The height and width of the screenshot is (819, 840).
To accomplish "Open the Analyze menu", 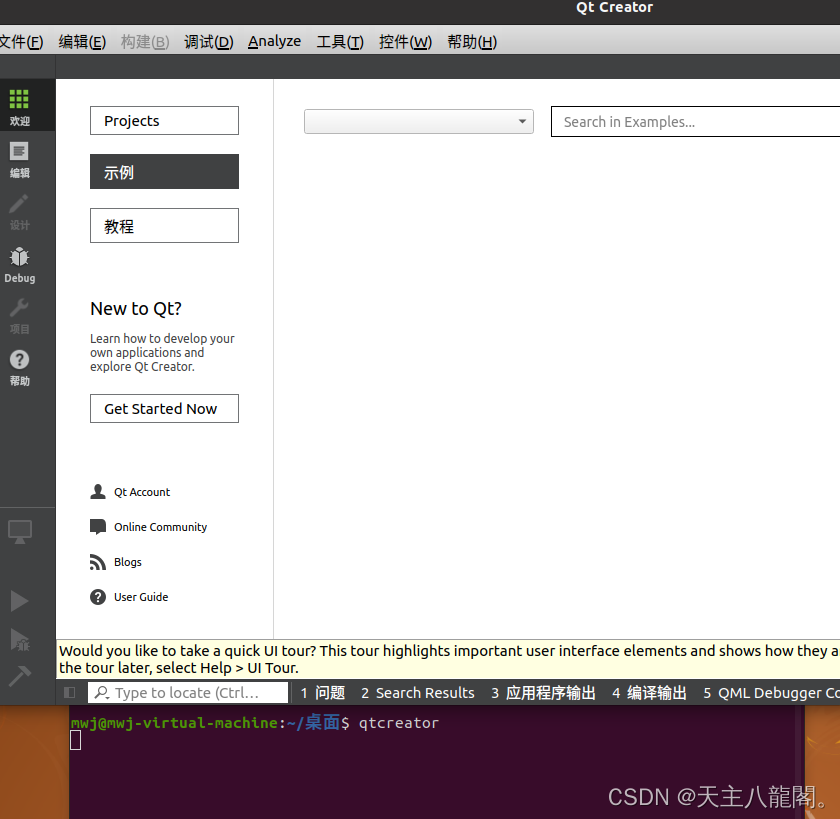I will [274, 41].
